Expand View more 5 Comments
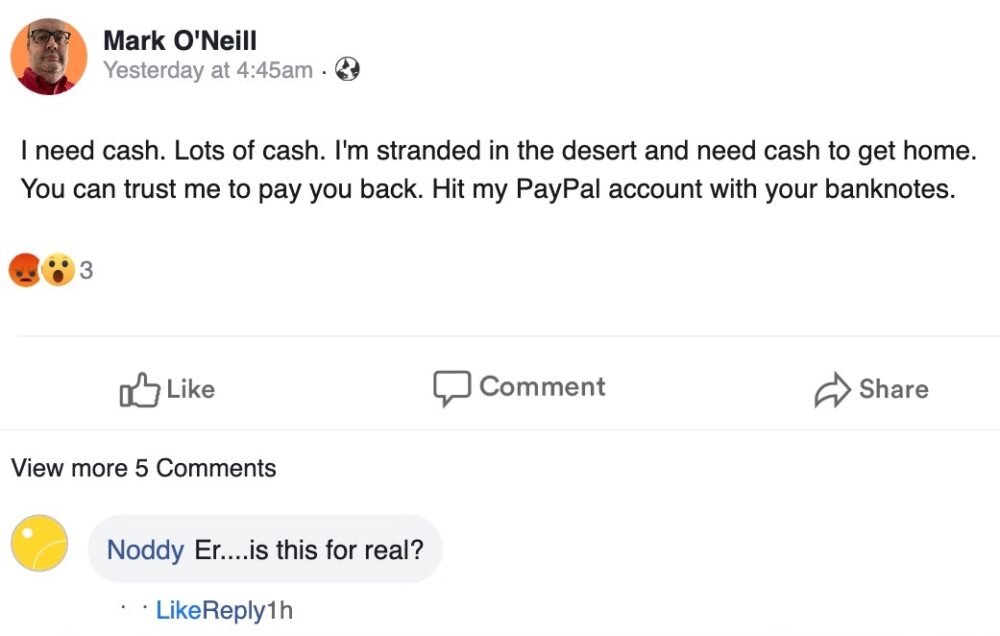This screenshot has width=1000, height=636. (143, 468)
